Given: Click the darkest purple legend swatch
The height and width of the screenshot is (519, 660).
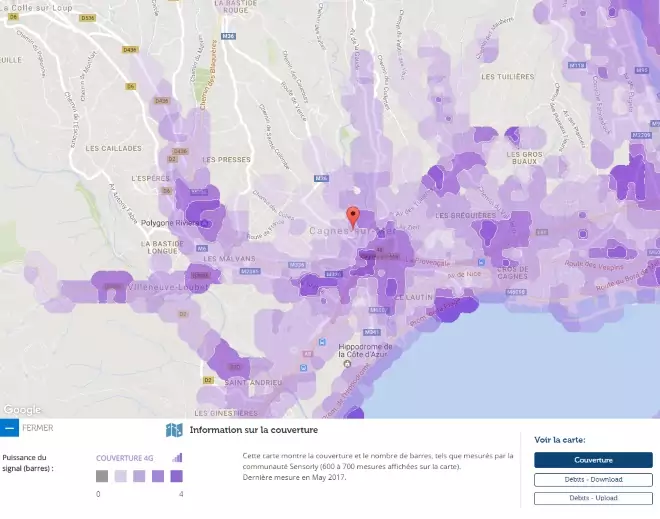Looking at the screenshot, I should [176, 476].
